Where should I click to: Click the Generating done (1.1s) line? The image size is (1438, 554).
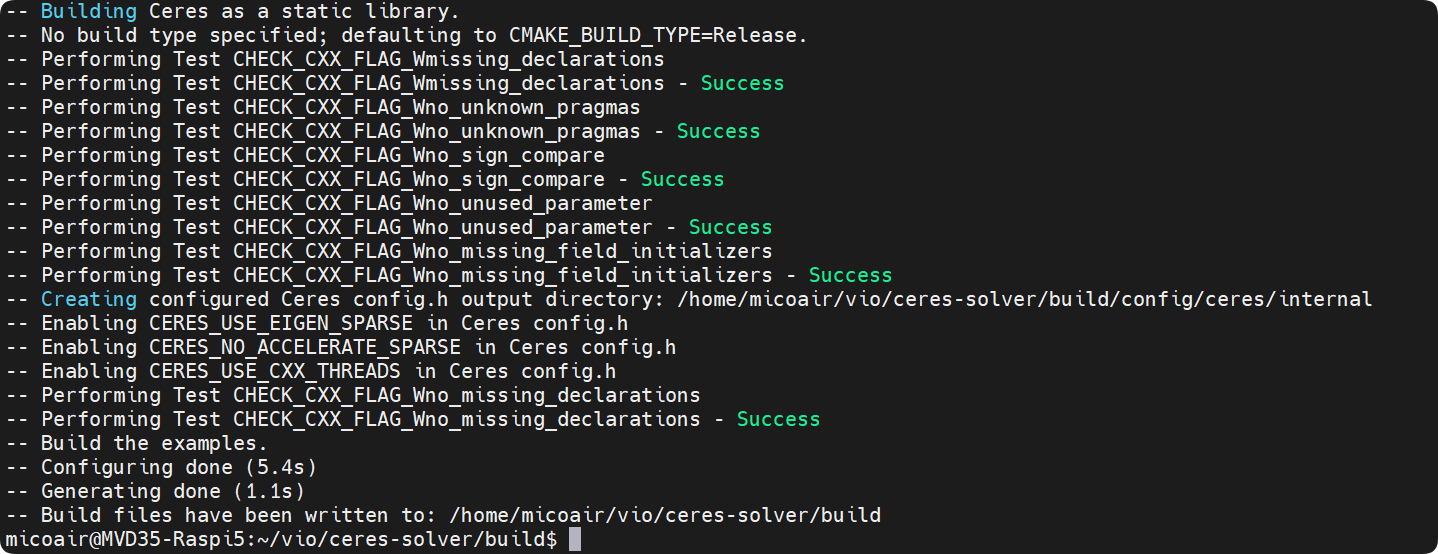(x=155, y=491)
